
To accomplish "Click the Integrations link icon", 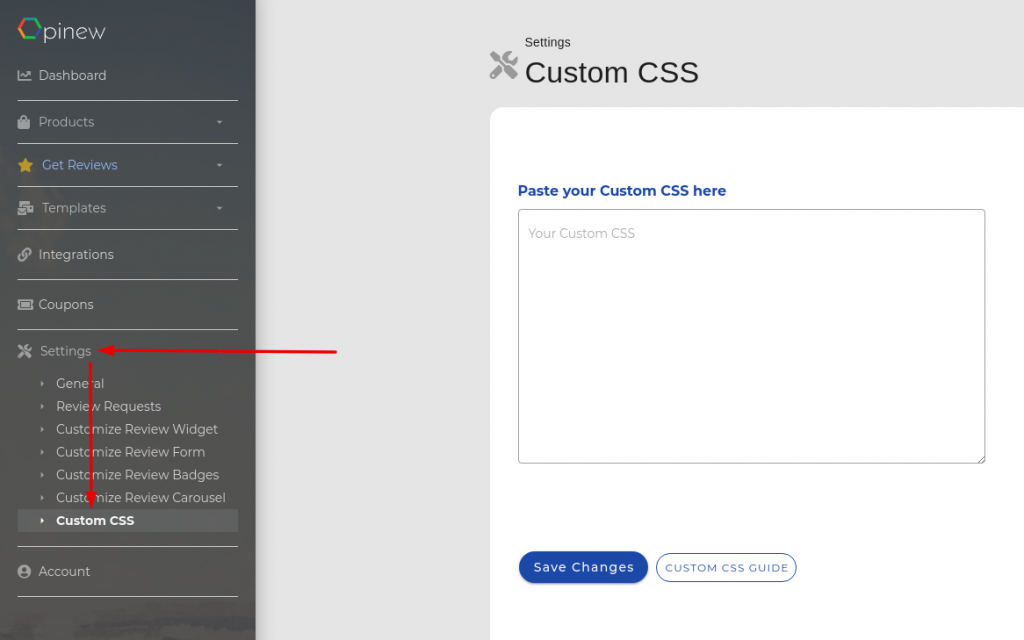I will 25,255.
